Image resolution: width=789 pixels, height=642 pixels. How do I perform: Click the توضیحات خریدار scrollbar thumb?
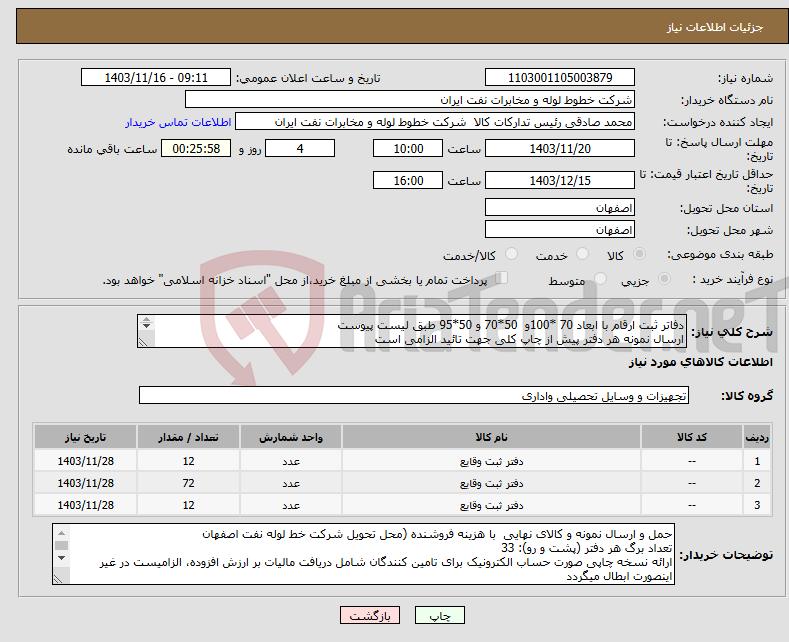pyautogui.click(x=61, y=545)
